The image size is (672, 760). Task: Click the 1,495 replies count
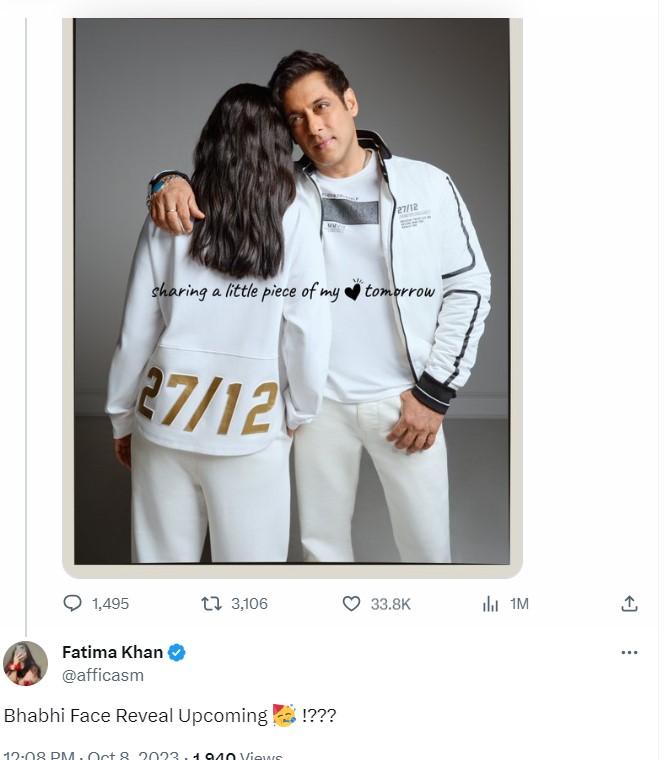(x=110, y=603)
